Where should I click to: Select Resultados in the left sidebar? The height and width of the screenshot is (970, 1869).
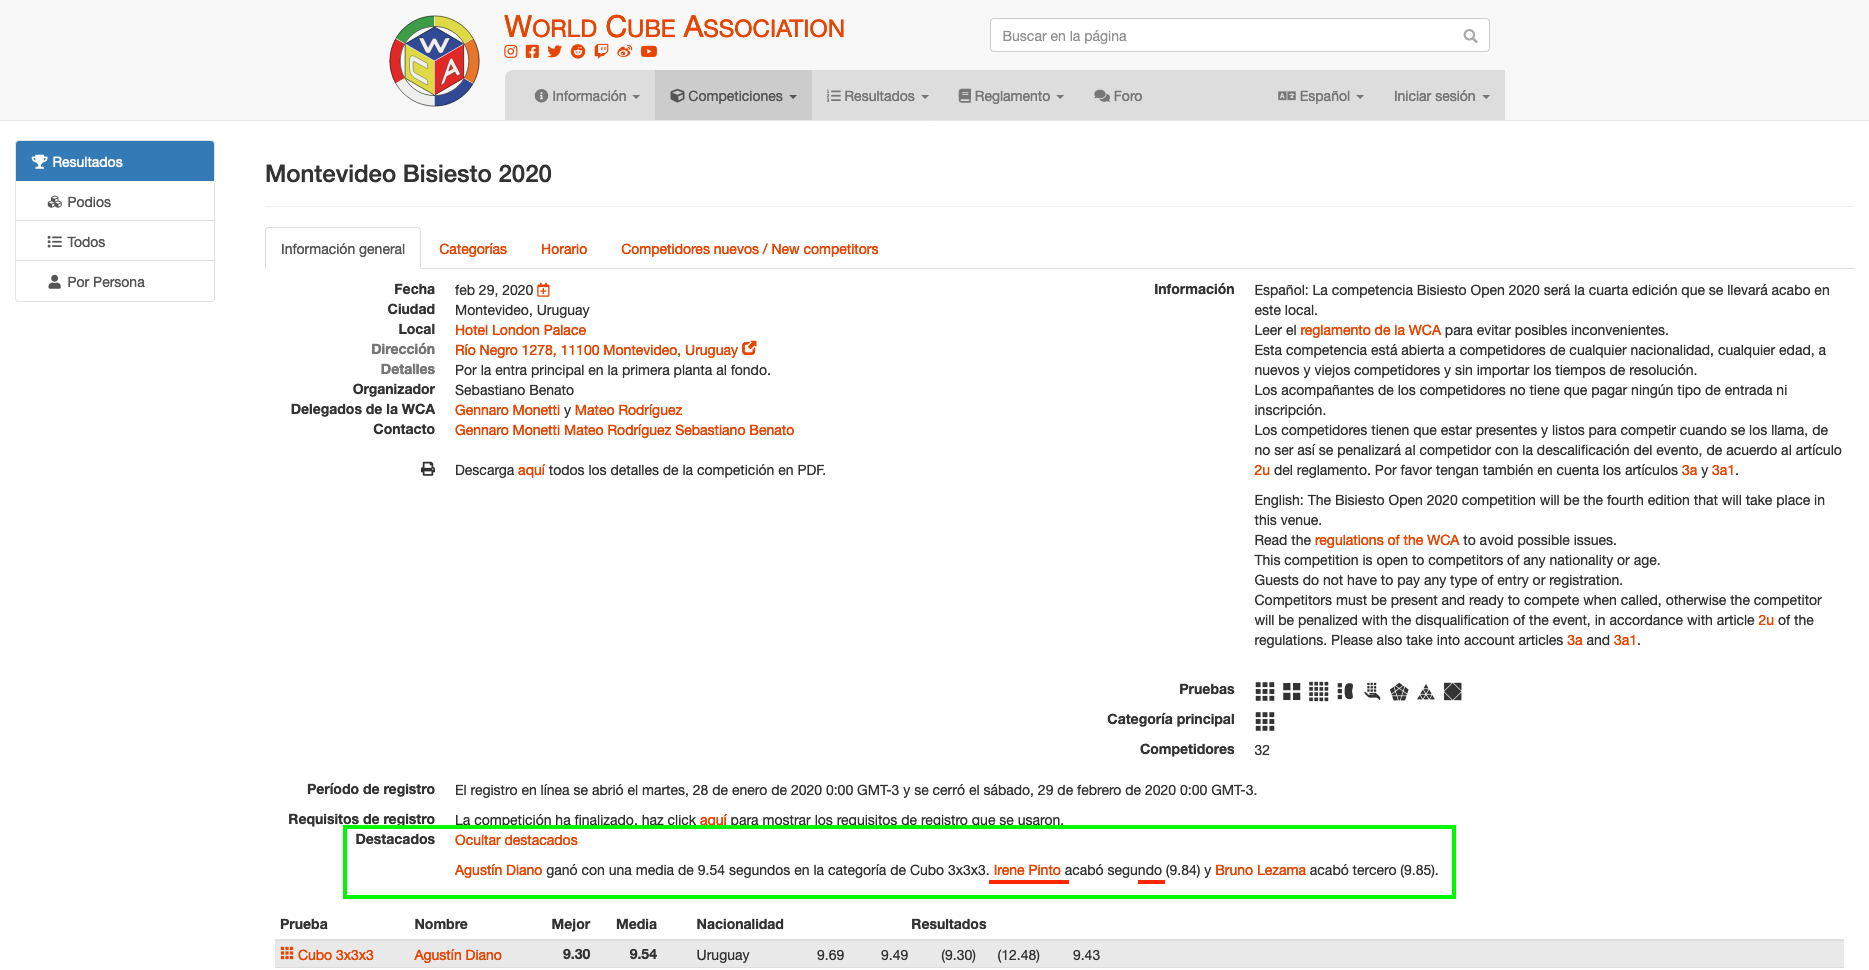point(115,161)
